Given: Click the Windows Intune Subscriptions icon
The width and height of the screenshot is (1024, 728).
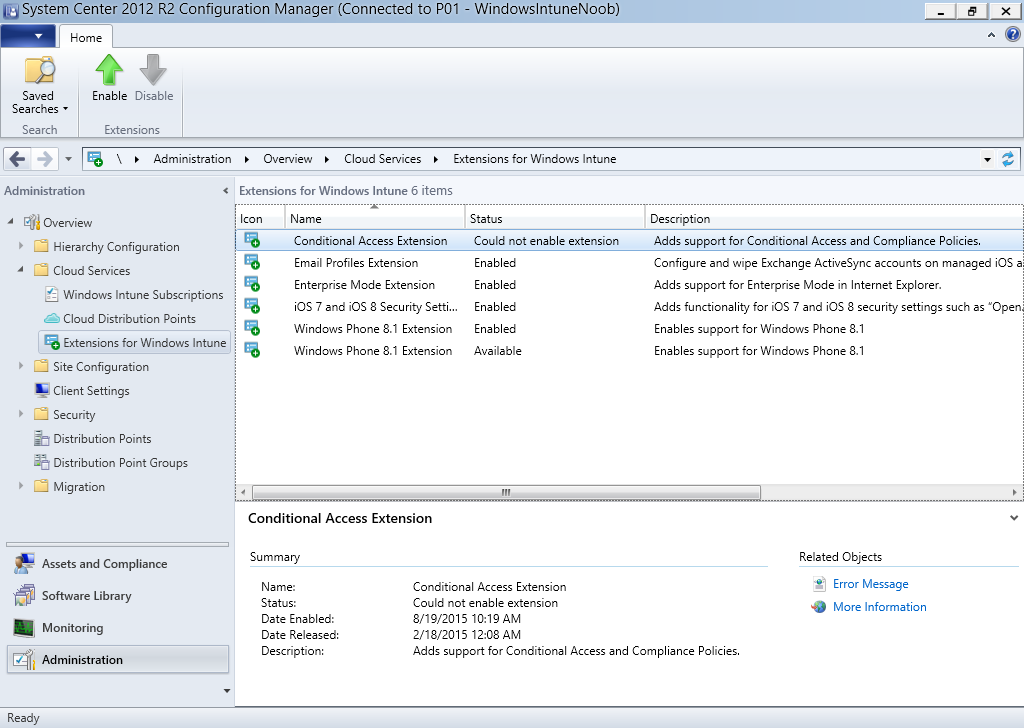Looking at the screenshot, I should click(52, 294).
